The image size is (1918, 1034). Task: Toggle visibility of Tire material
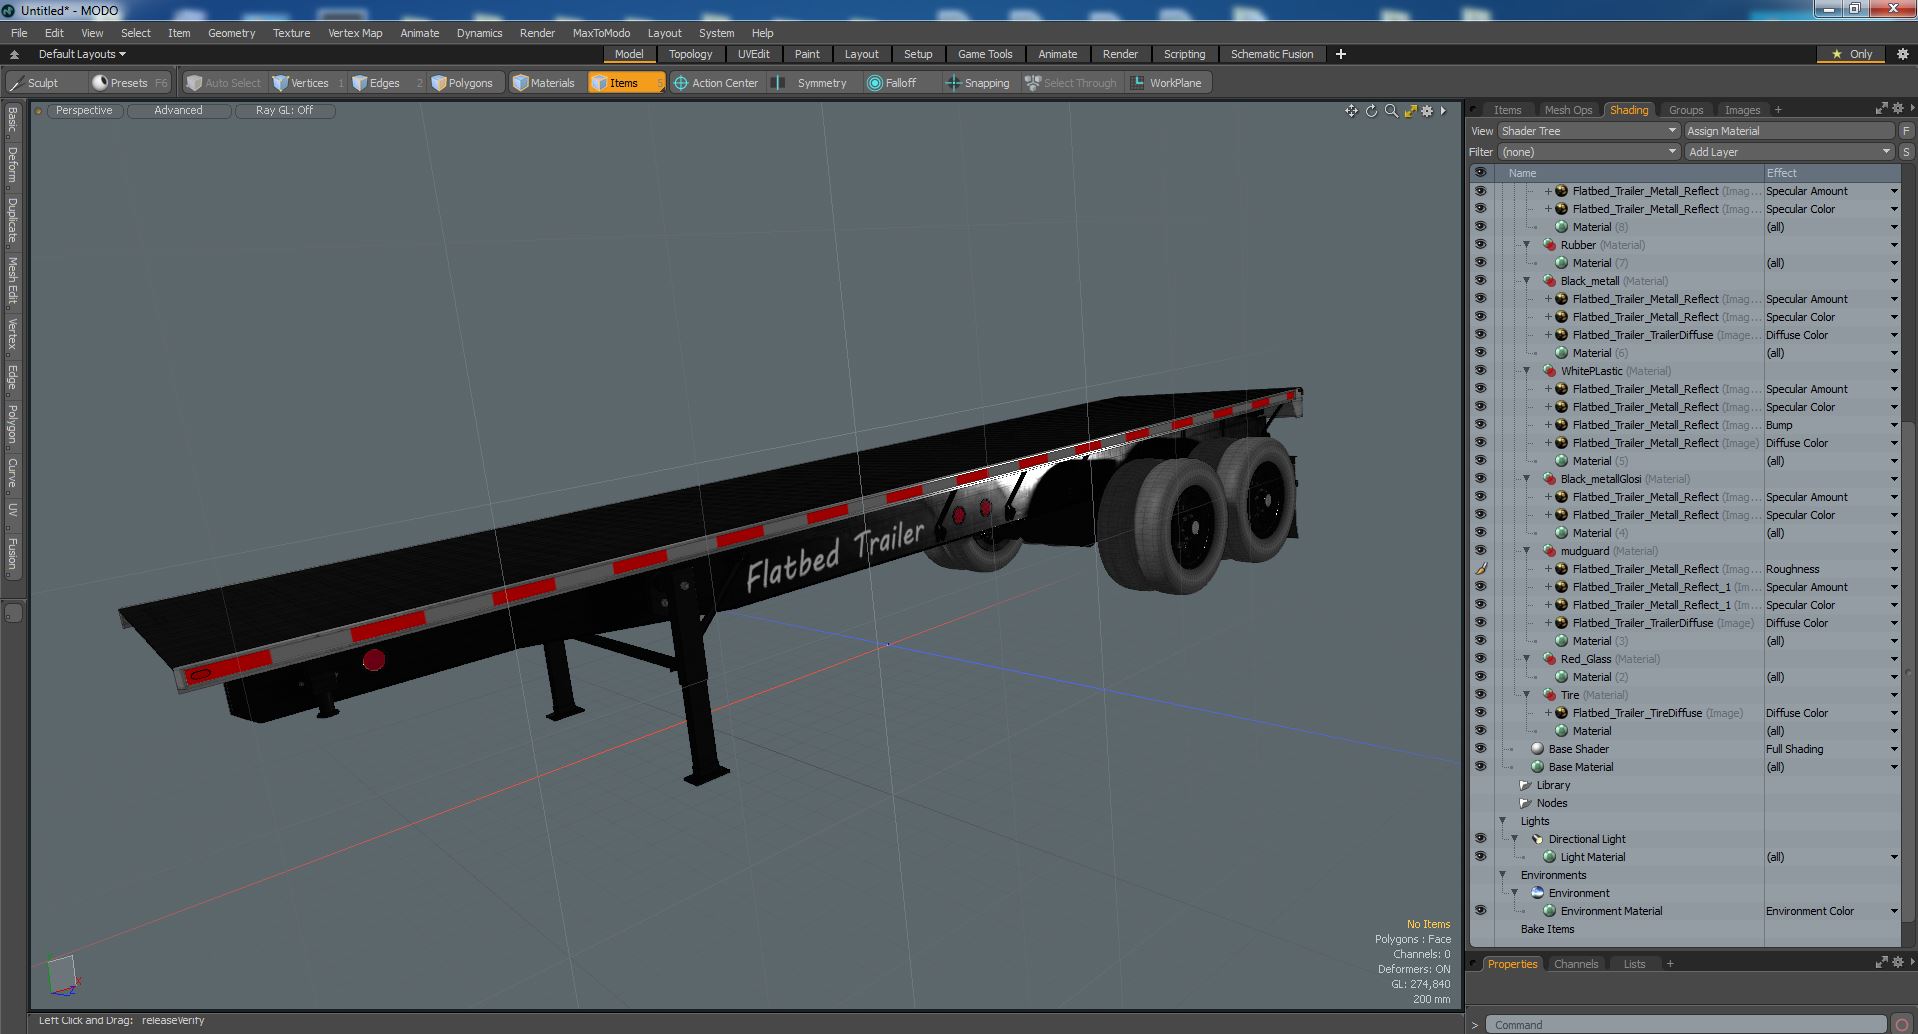(1480, 695)
